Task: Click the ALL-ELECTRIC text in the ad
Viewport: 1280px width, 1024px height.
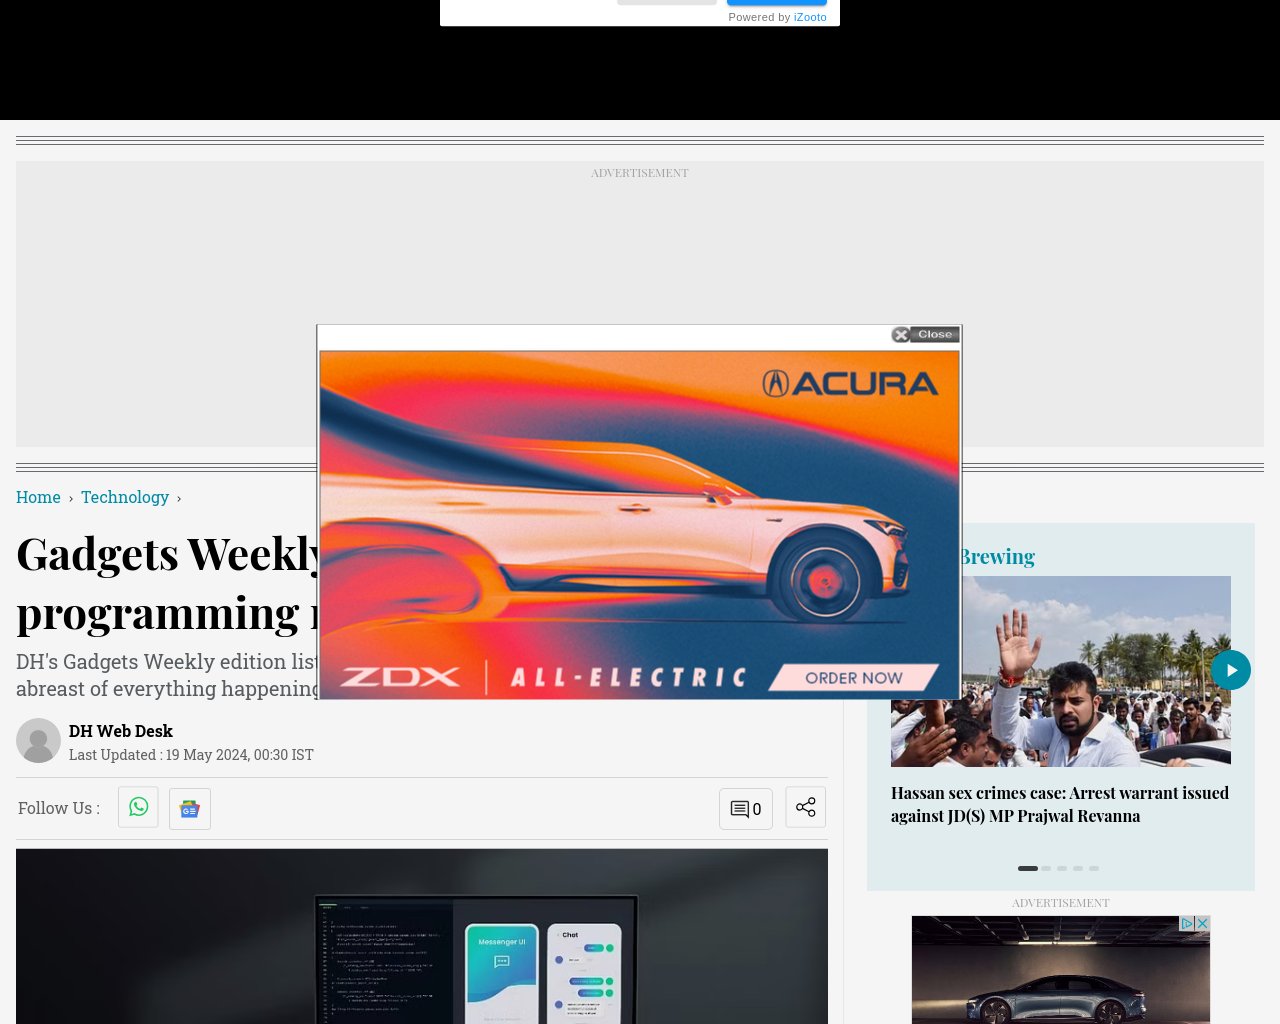Action: pos(629,678)
